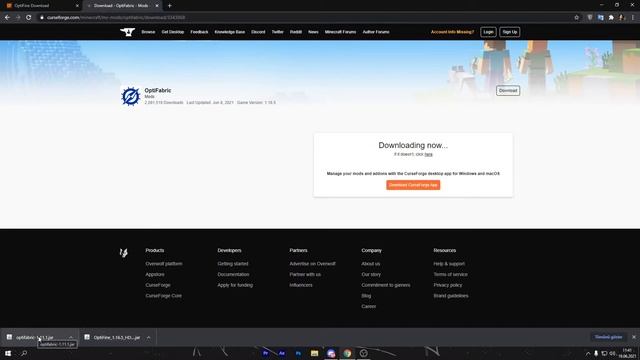Open a new browser tab

169,6
